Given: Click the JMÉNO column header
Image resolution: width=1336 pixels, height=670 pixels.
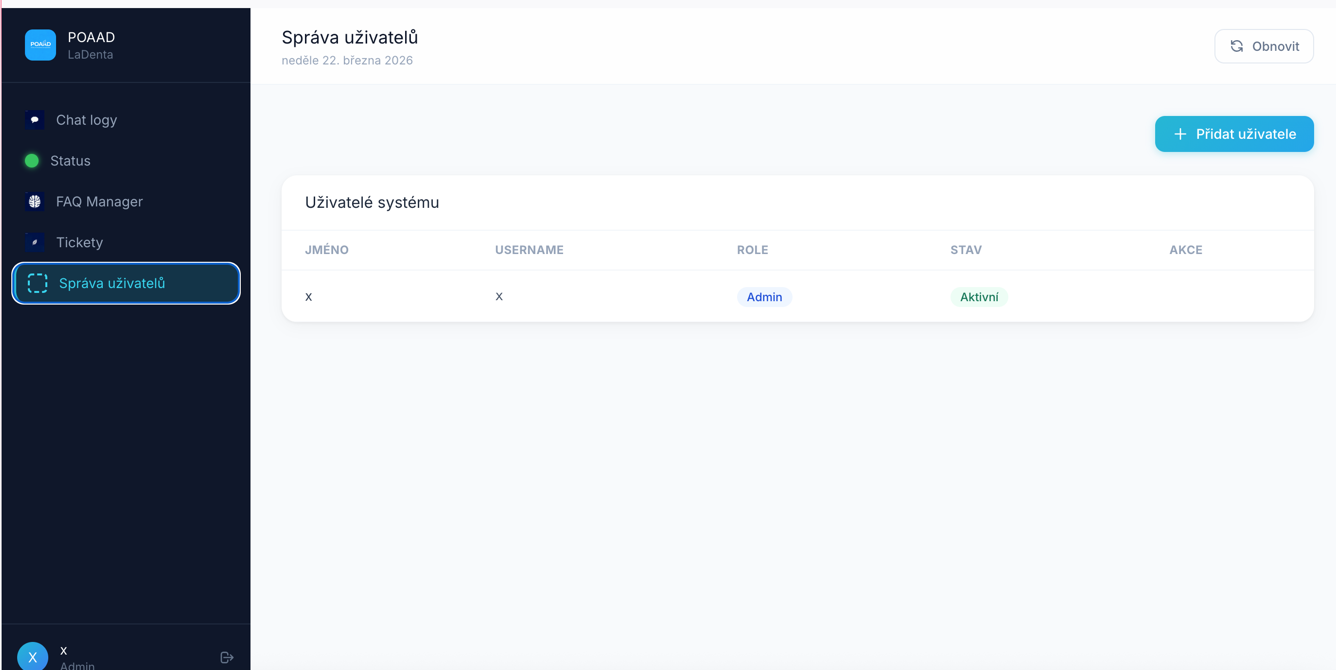Looking at the screenshot, I should pos(327,250).
